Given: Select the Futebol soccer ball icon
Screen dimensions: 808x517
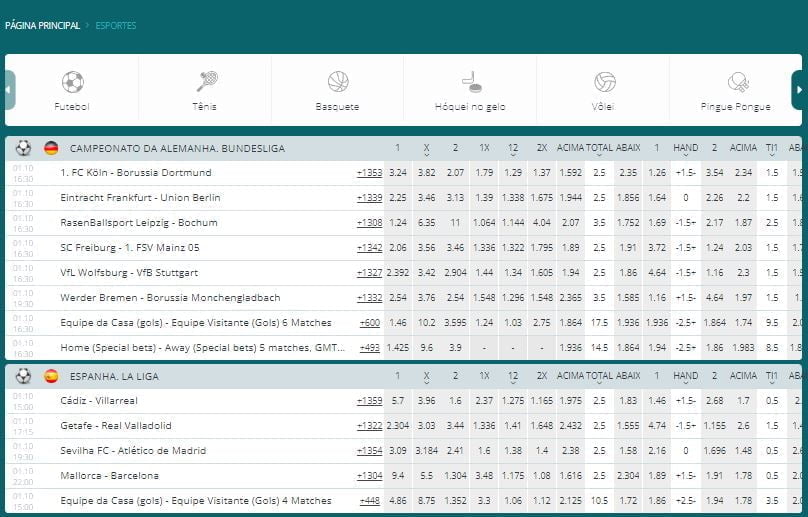Looking at the screenshot, I should pos(72,82).
